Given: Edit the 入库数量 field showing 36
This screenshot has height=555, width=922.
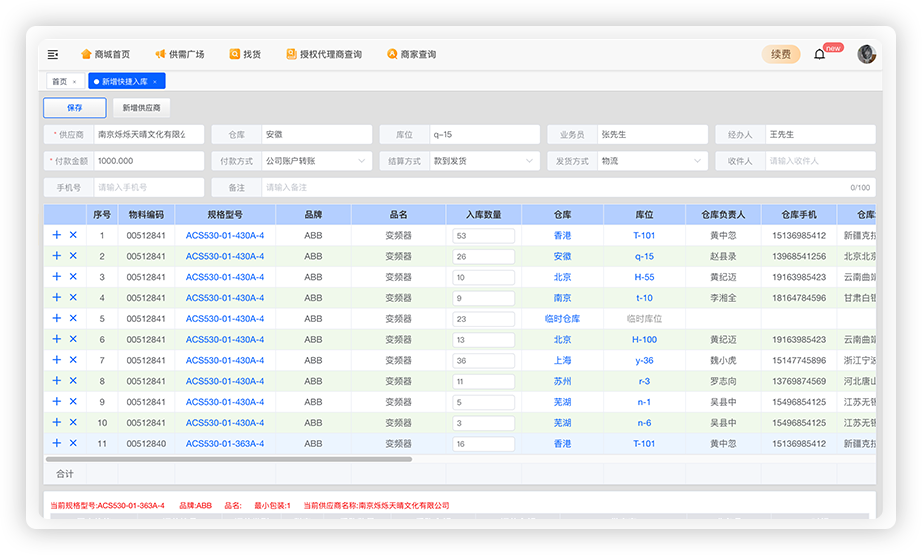Looking at the screenshot, I should [x=483, y=360].
